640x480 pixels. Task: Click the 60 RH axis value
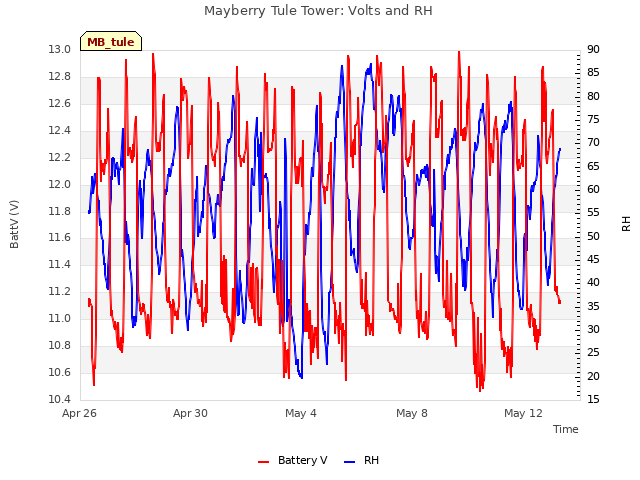[x=593, y=189]
